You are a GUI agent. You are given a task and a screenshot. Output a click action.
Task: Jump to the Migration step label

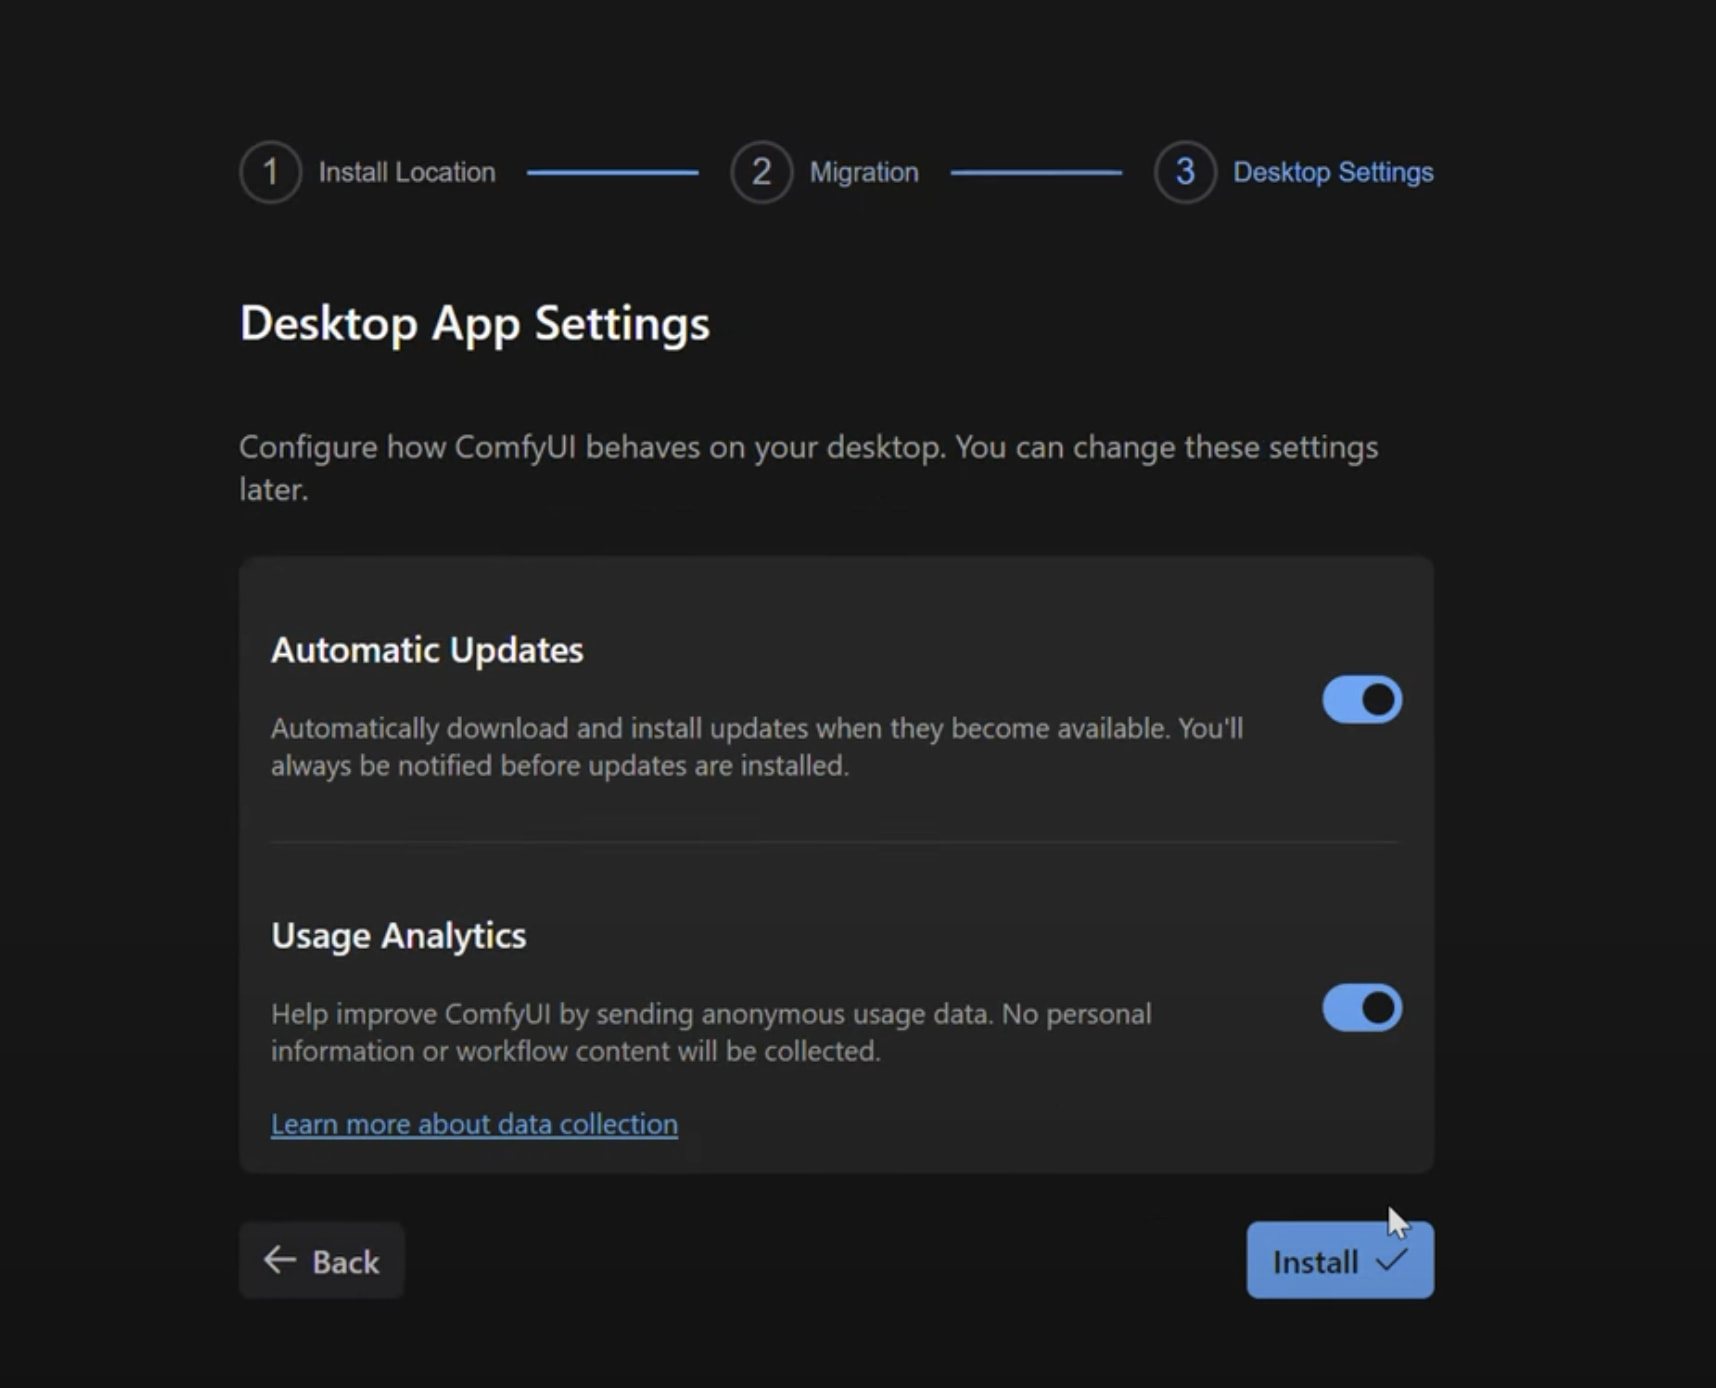coord(864,172)
